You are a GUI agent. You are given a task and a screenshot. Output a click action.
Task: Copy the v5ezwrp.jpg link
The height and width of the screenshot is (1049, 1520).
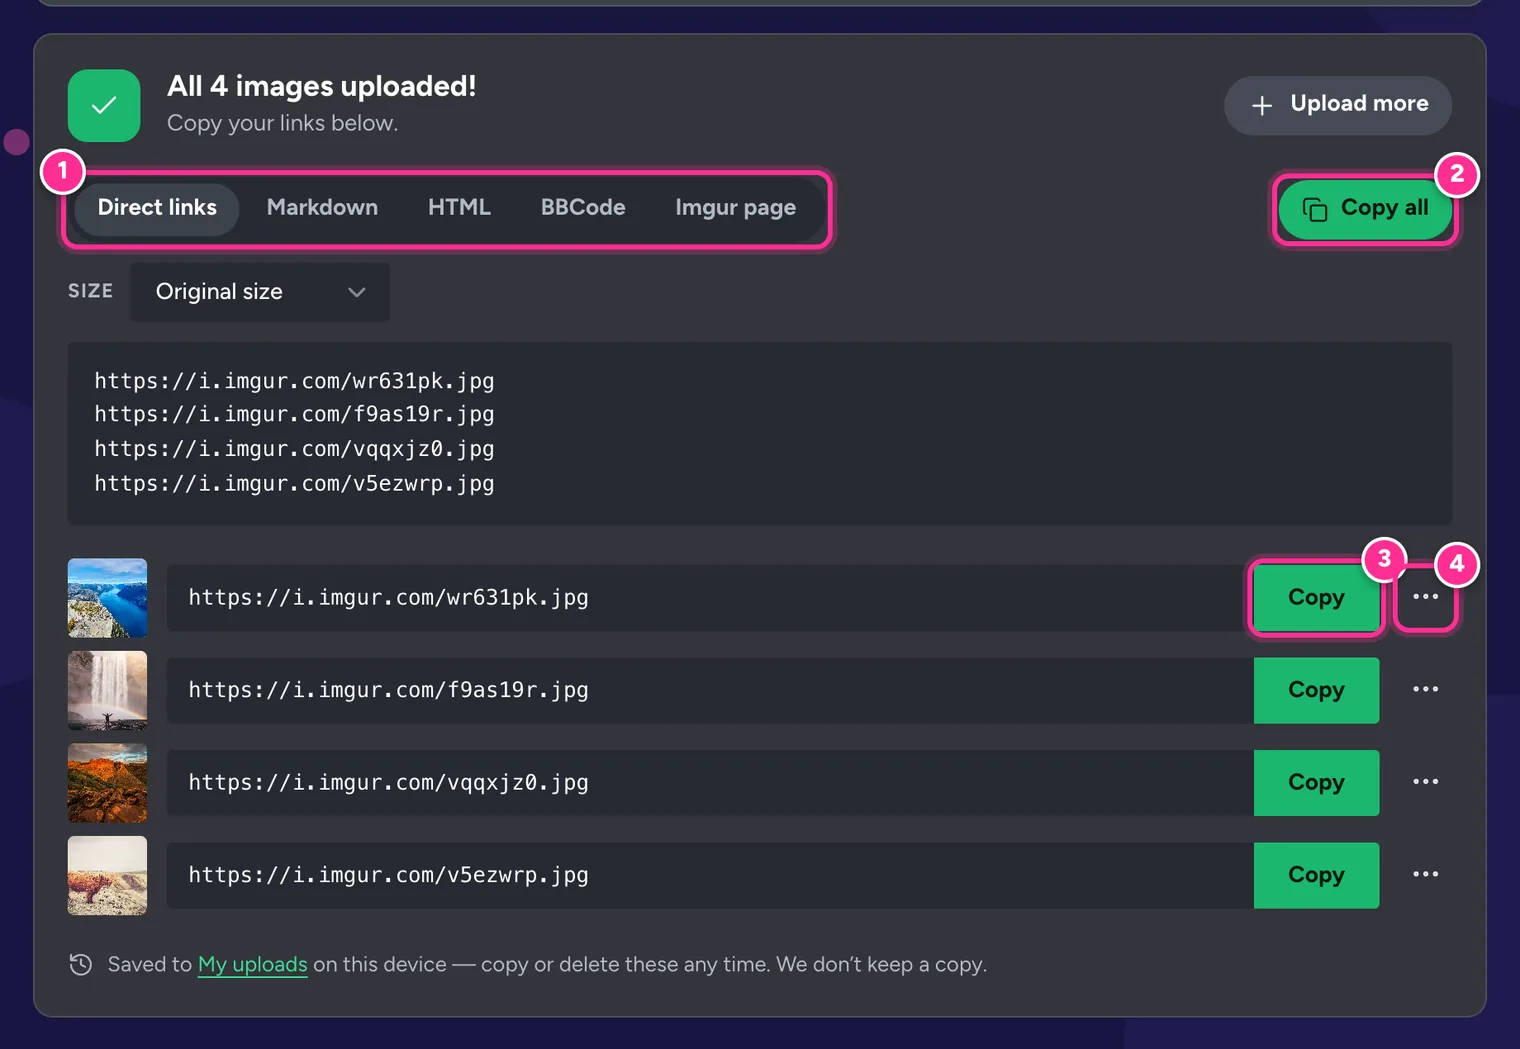pos(1316,875)
